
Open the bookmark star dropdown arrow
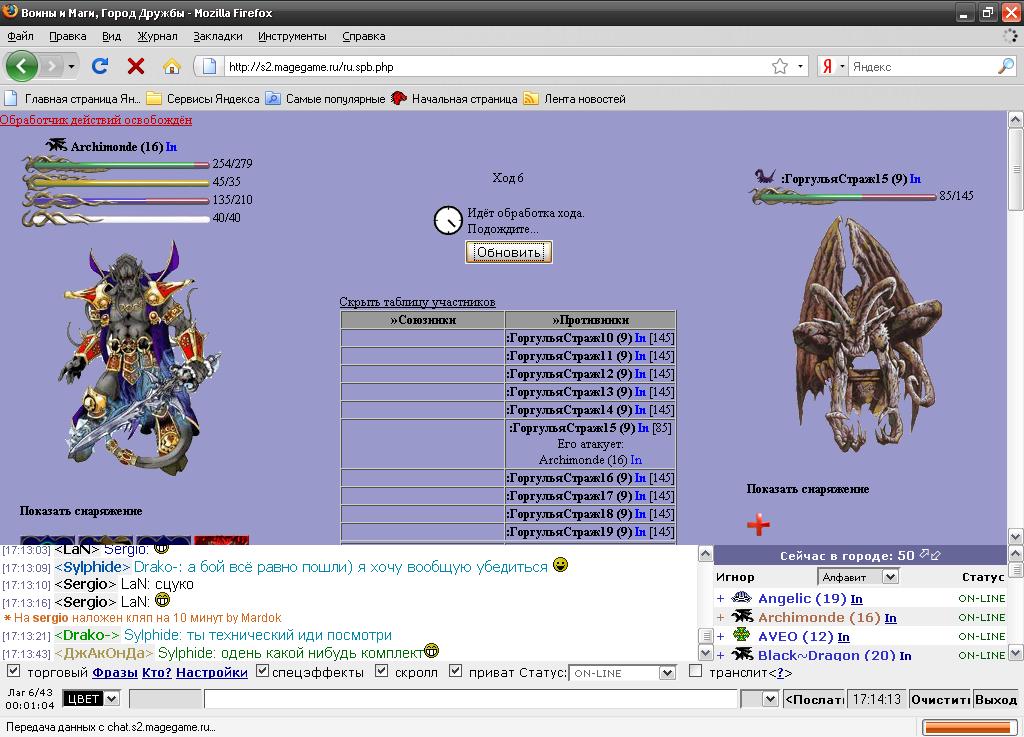pyautogui.click(x=800, y=67)
